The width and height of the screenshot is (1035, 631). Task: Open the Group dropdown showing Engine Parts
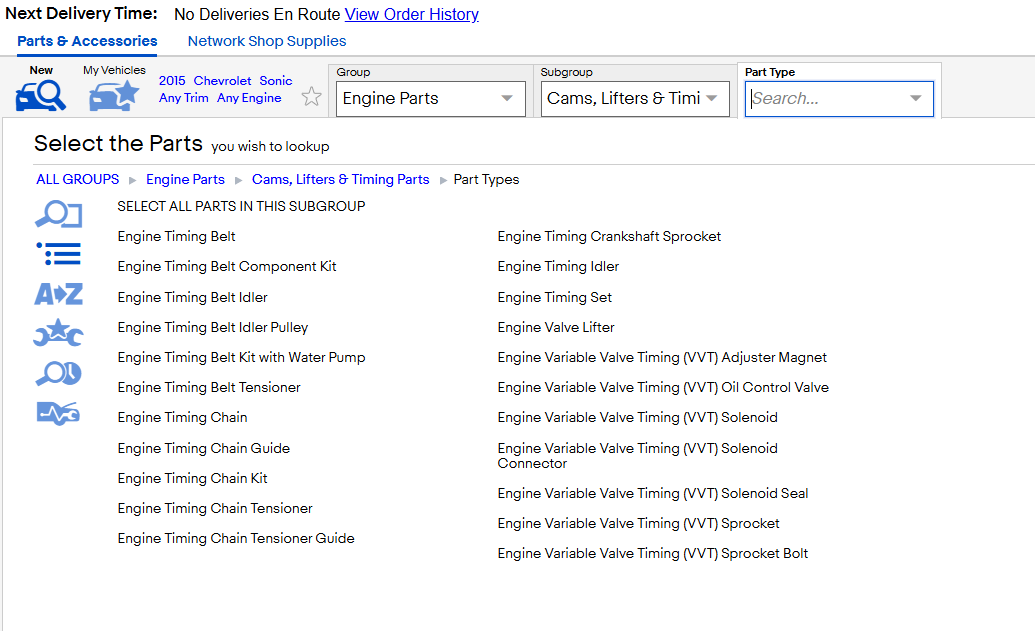point(431,98)
